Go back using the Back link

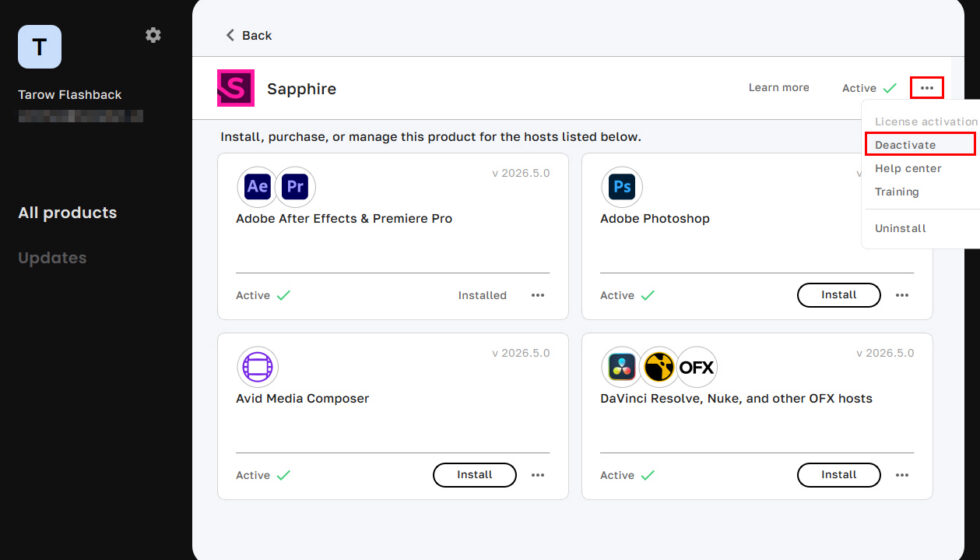[x=248, y=35]
